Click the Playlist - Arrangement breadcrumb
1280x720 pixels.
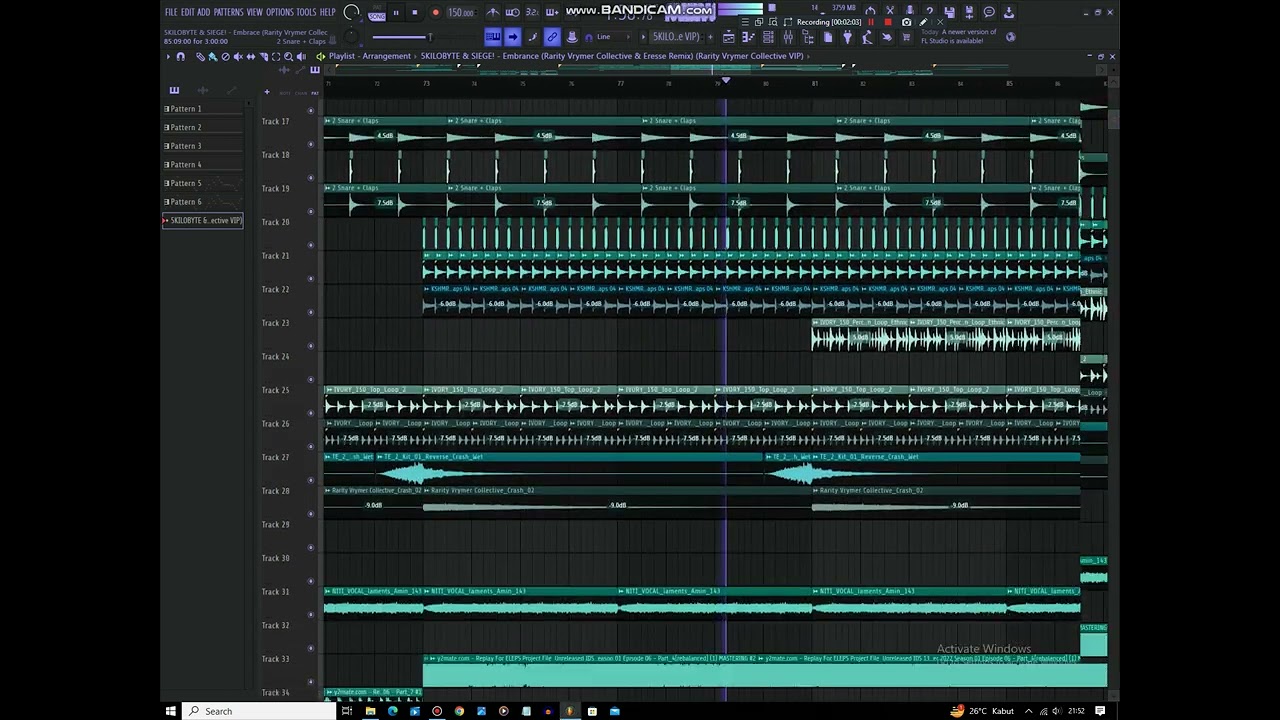tap(370, 56)
